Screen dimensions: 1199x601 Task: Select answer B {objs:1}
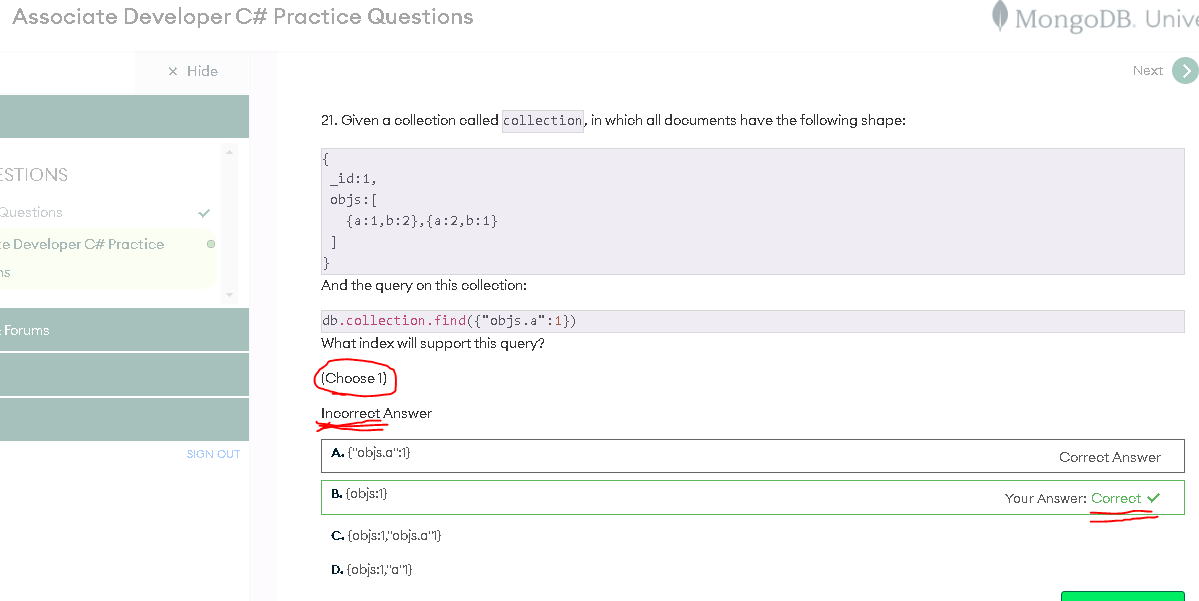point(359,494)
